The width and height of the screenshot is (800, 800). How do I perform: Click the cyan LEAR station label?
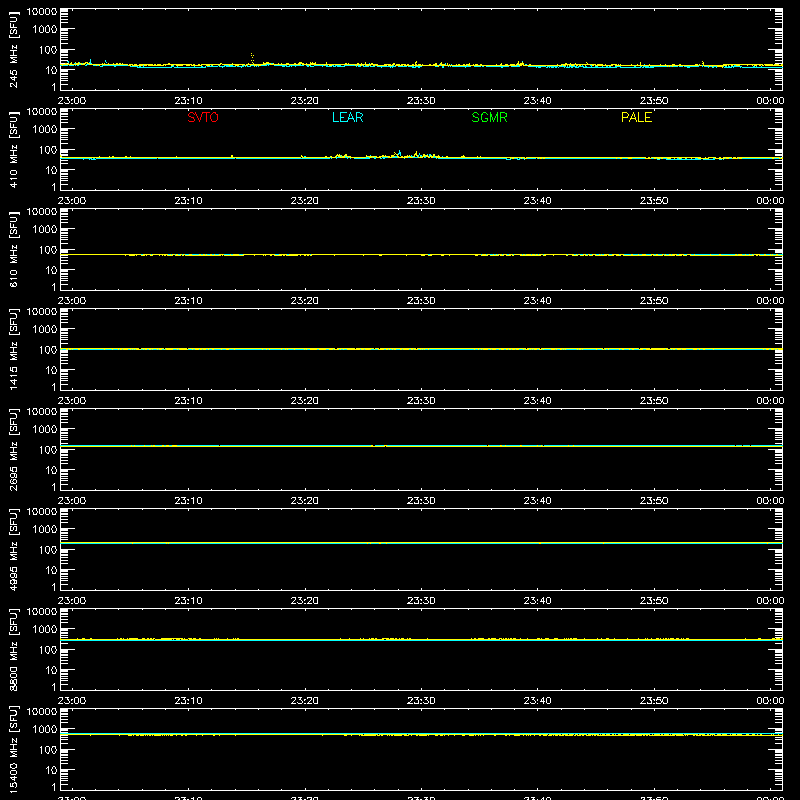347,117
